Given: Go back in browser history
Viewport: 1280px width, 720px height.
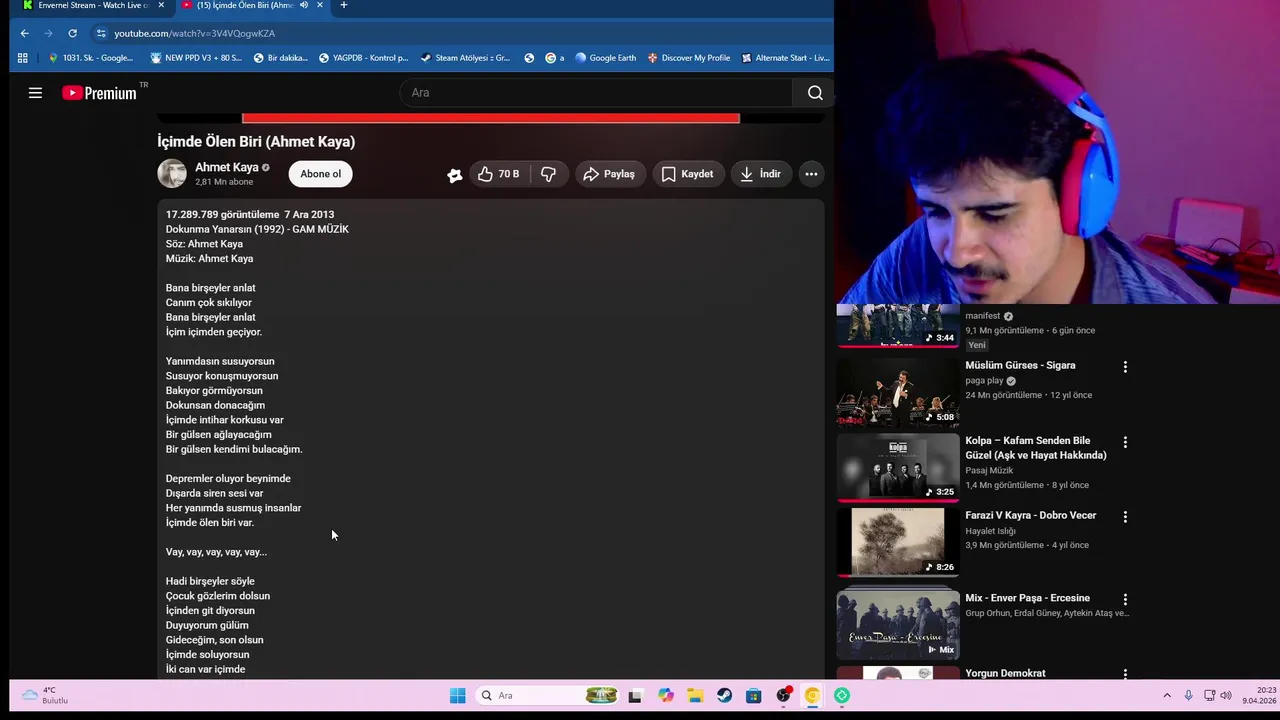Looking at the screenshot, I should coord(25,33).
